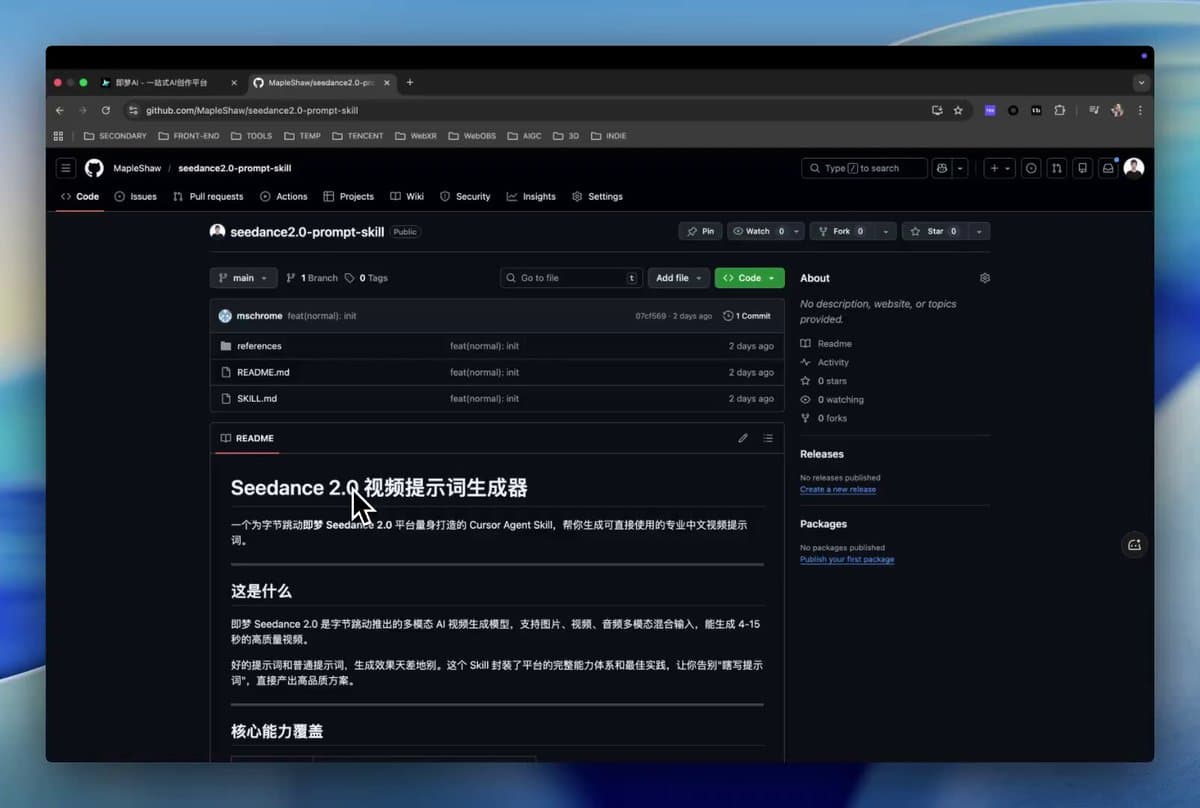Open the browser Extensions puzzle icon

coord(1060,110)
